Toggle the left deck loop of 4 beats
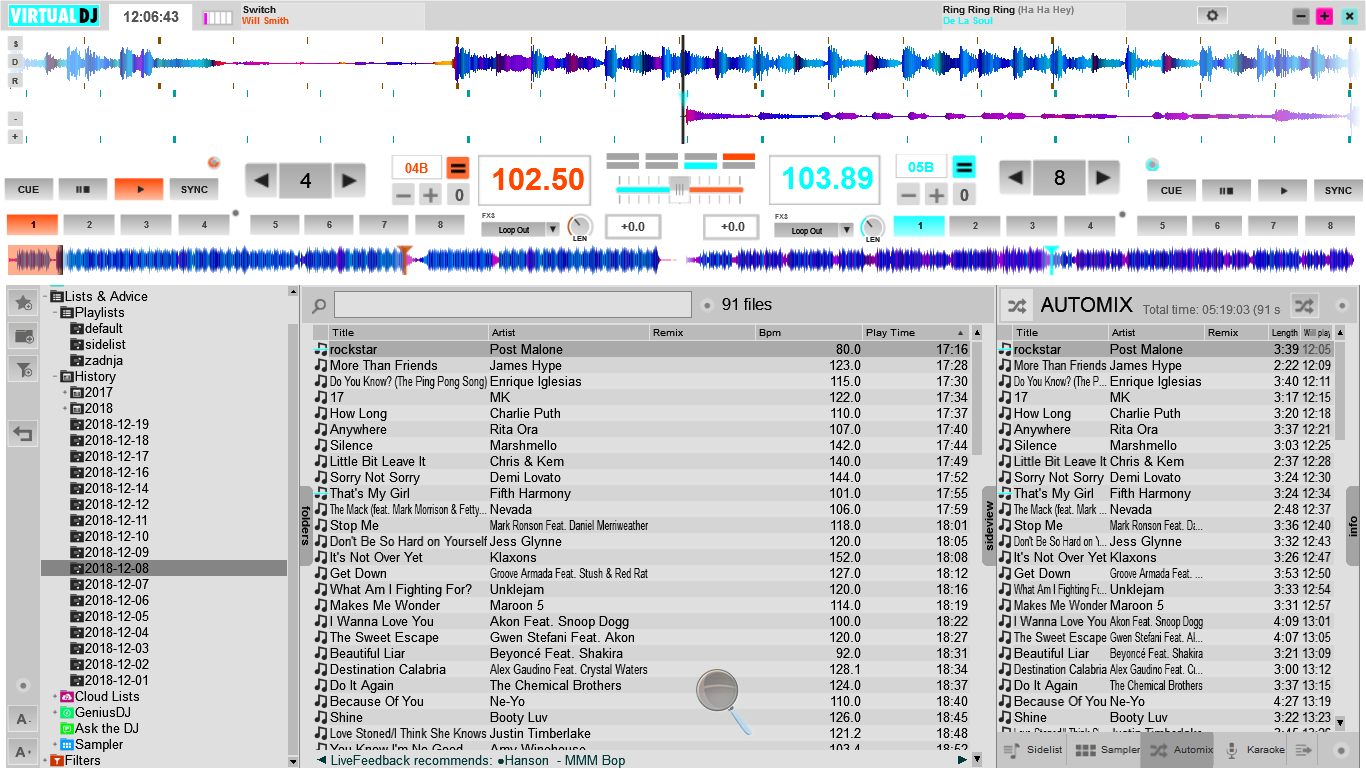 [306, 181]
